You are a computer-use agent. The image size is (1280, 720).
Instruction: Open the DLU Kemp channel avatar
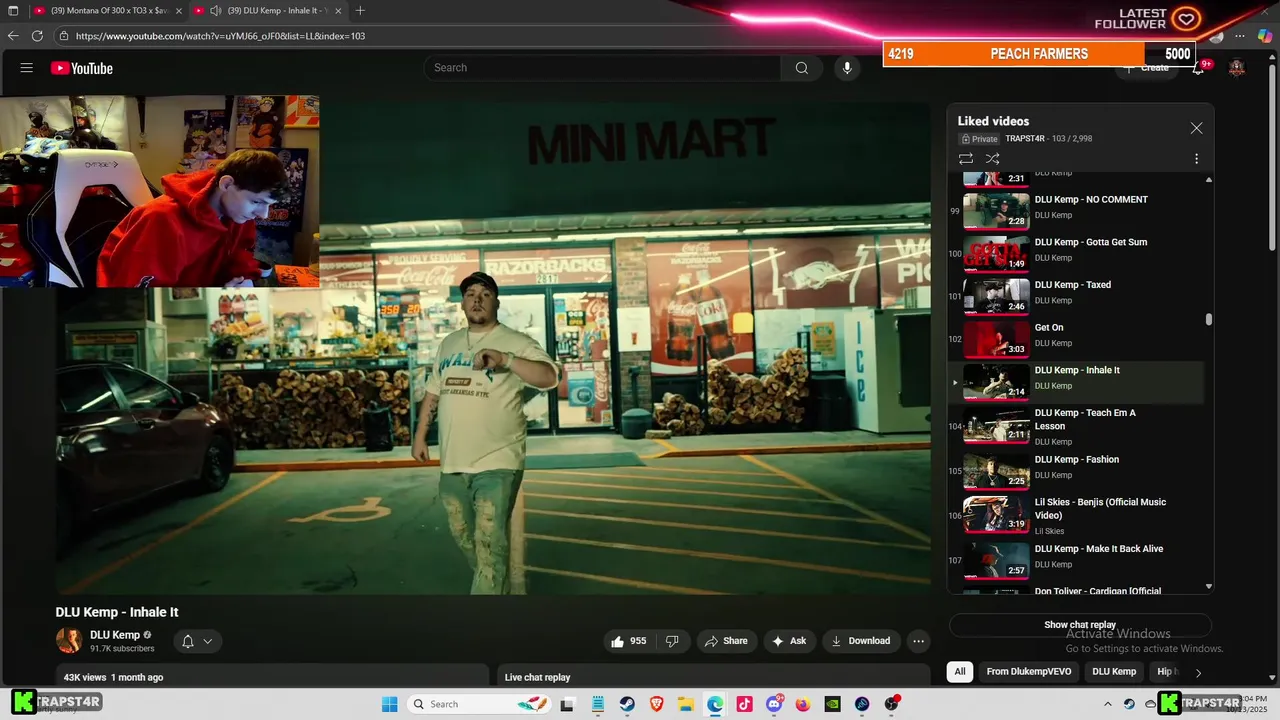[69, 641]
